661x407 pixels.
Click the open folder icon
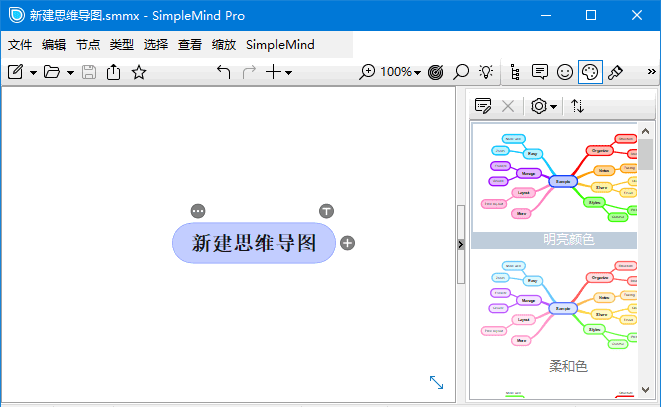tap(52, 72)
